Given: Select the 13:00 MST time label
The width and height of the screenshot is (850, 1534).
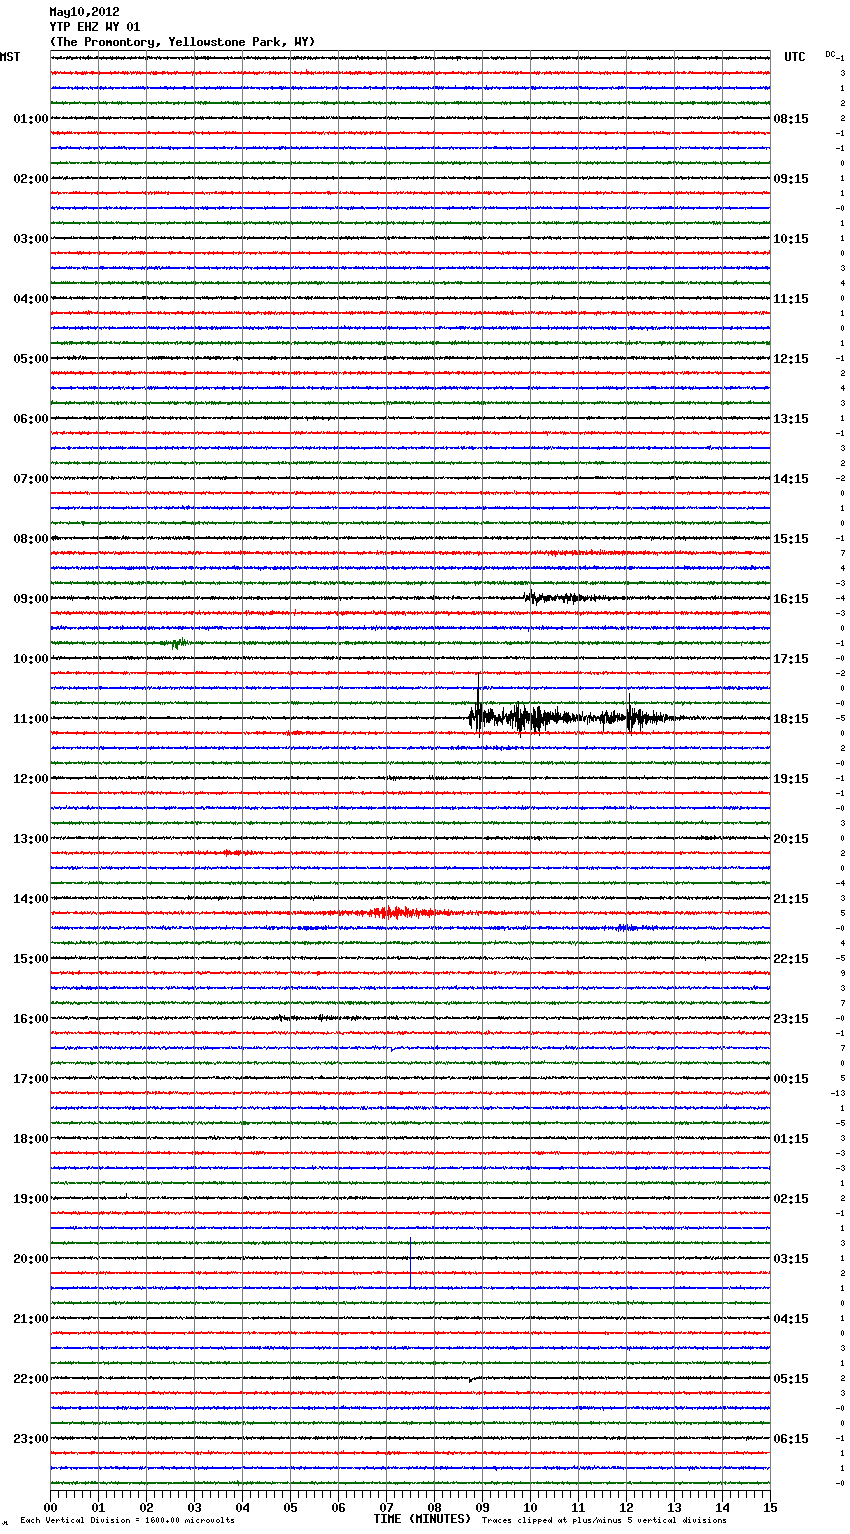Looking at the screenshot, I should click(30, 839).
